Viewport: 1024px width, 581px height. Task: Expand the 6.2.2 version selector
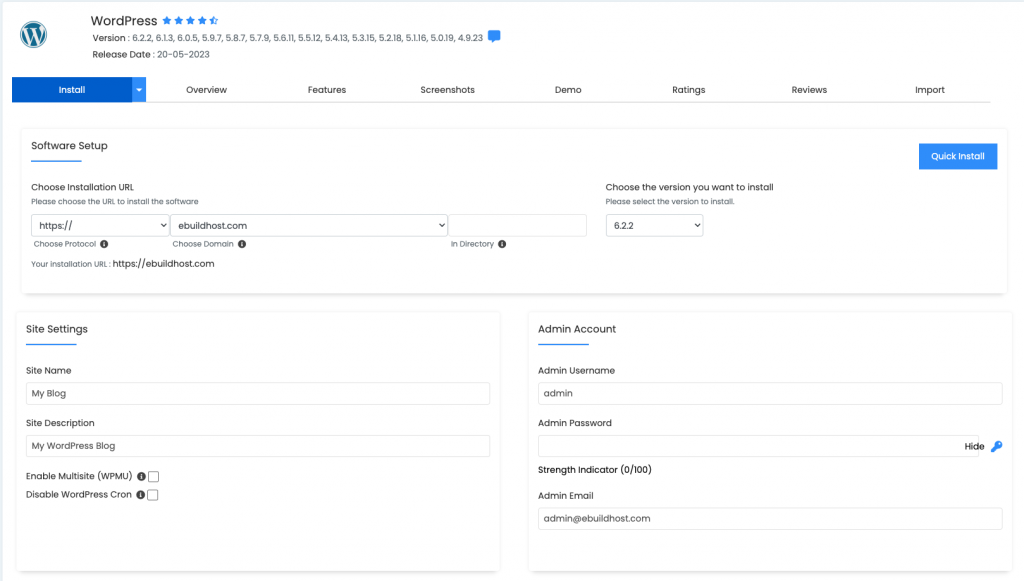click(x=654, y=225)
